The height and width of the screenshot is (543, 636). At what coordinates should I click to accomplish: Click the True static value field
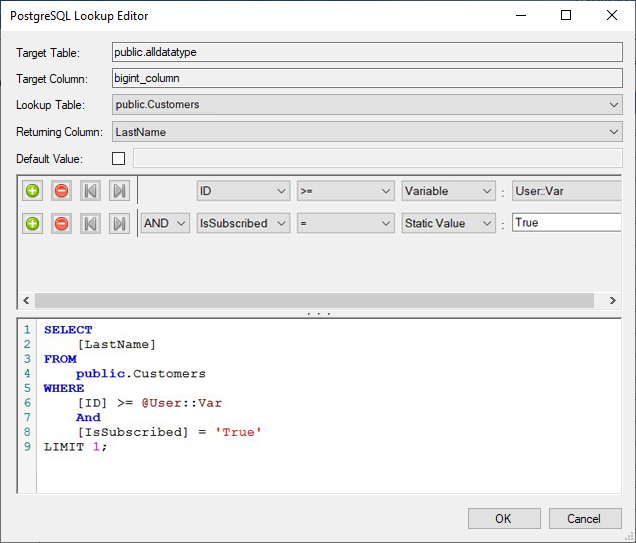click(x=567, y=223)
